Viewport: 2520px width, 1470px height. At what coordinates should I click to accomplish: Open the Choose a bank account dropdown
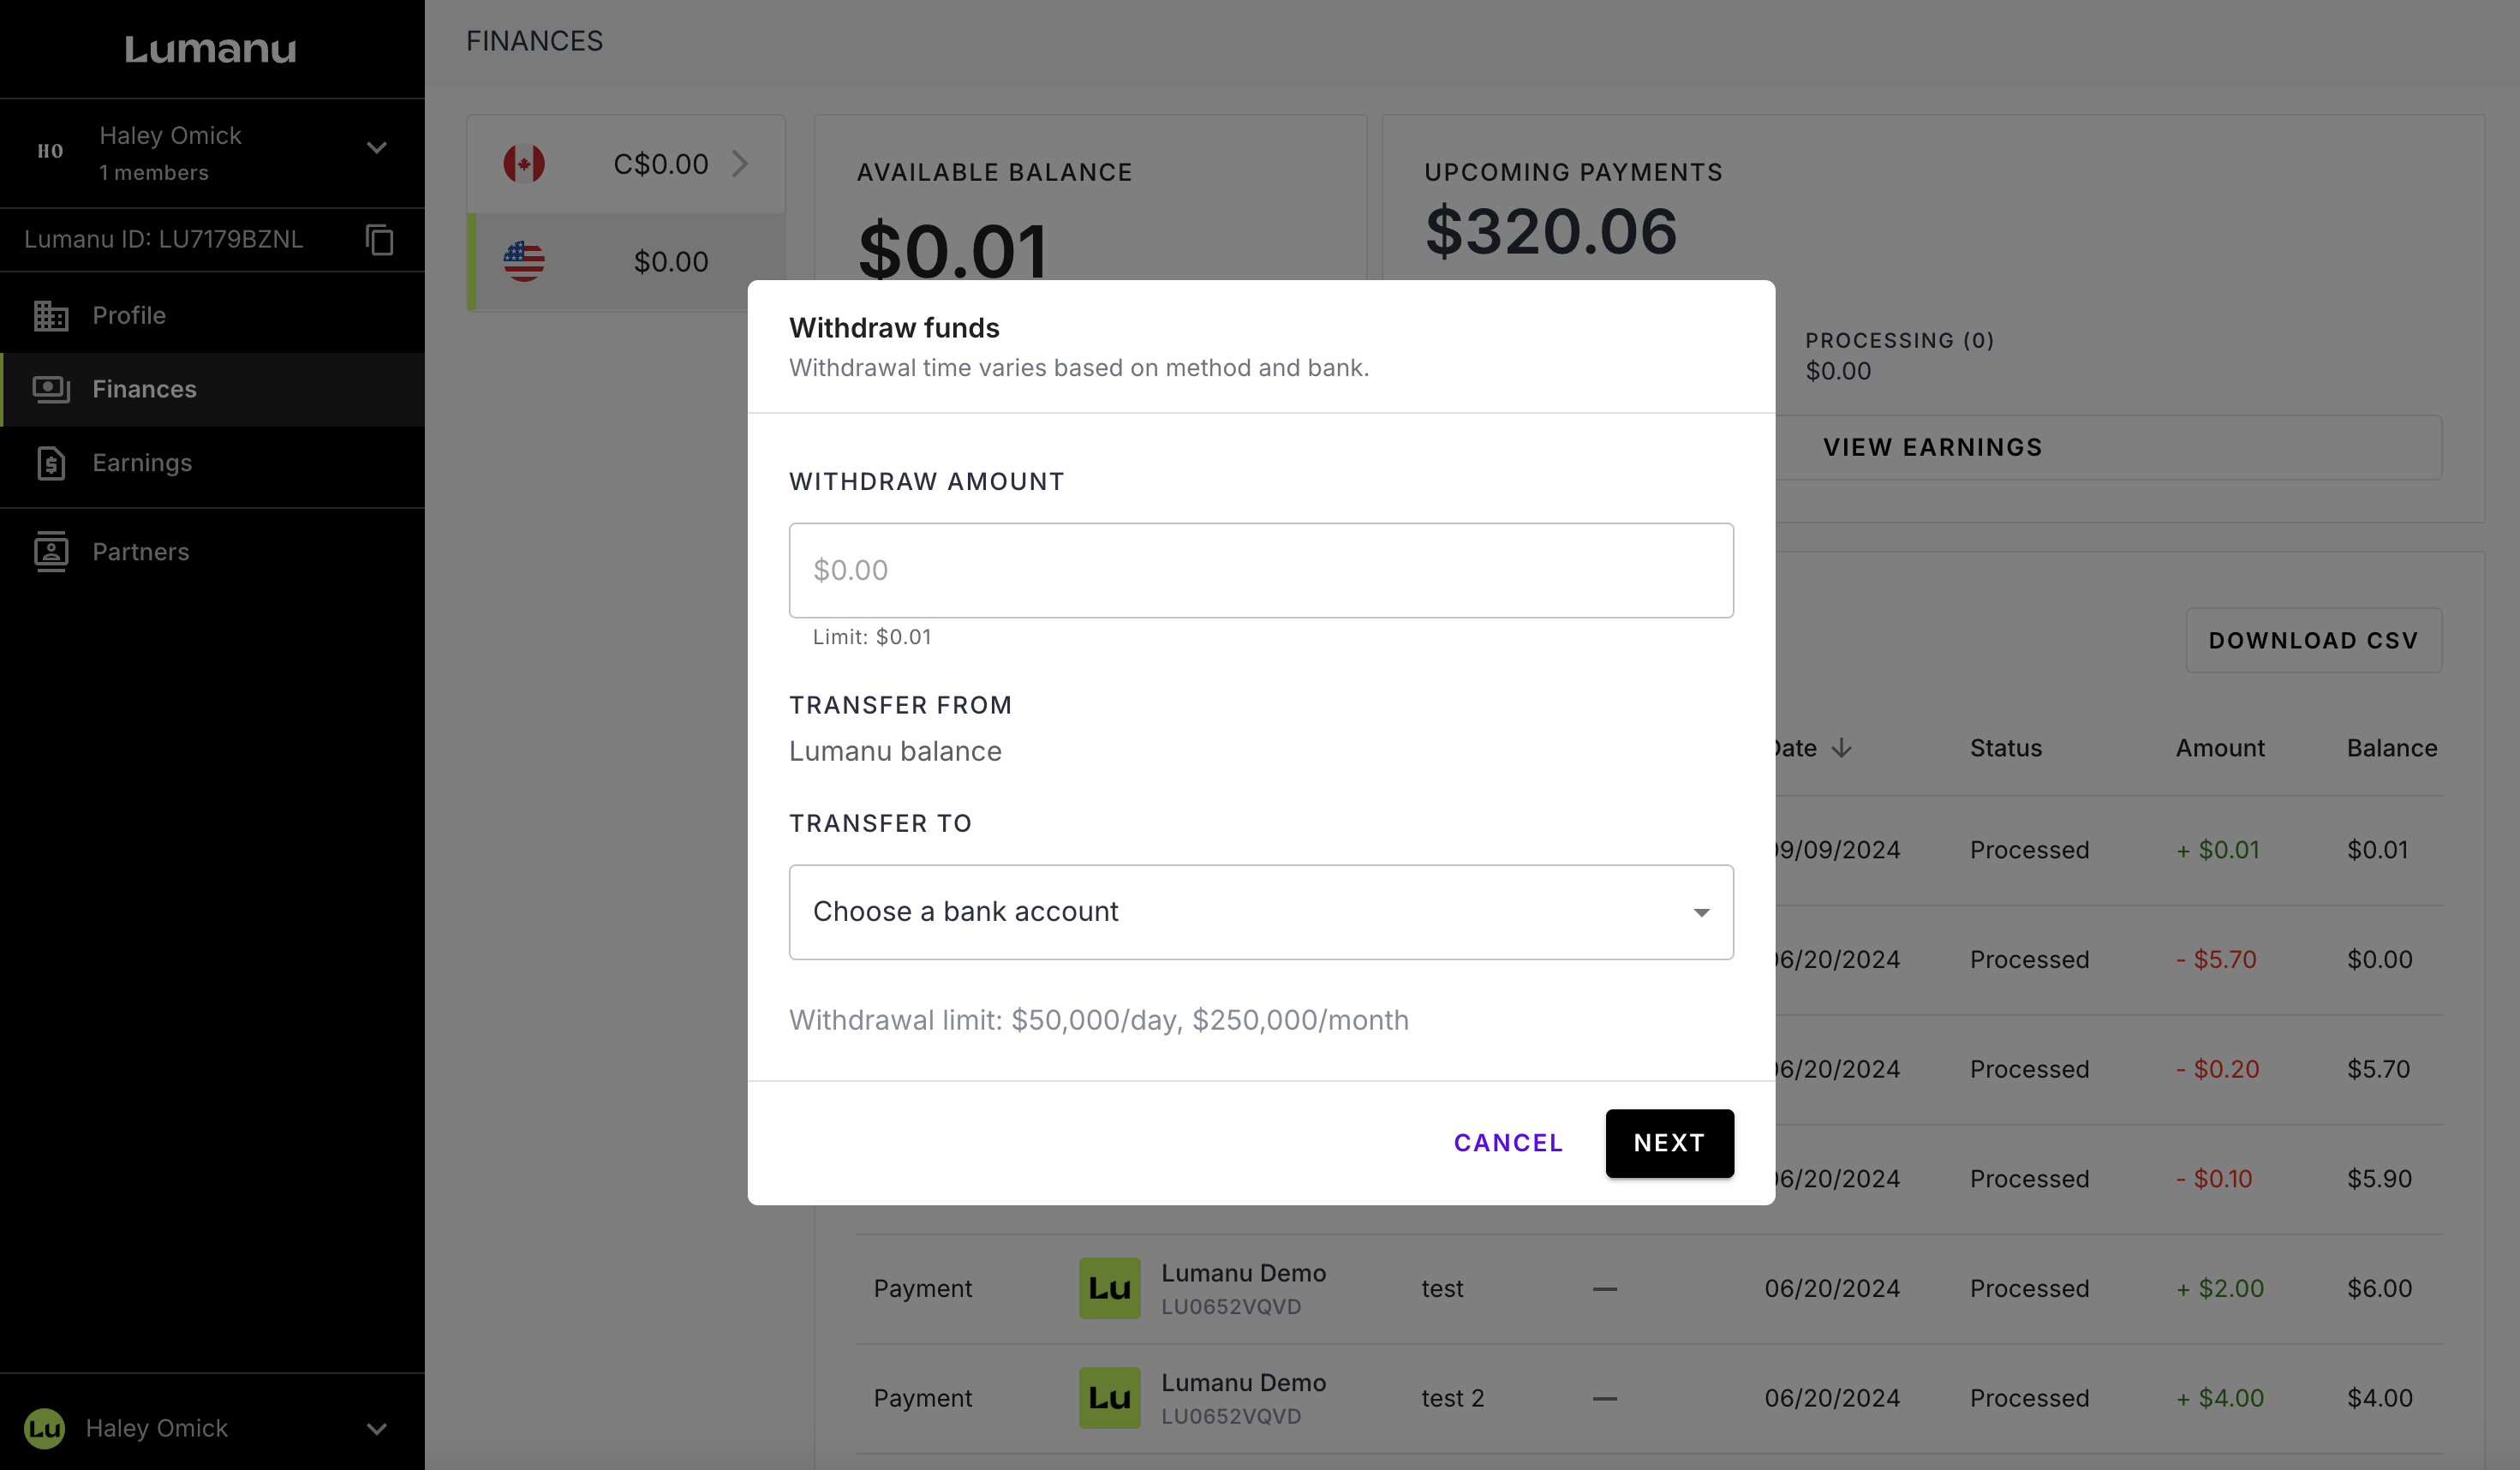1260,912
